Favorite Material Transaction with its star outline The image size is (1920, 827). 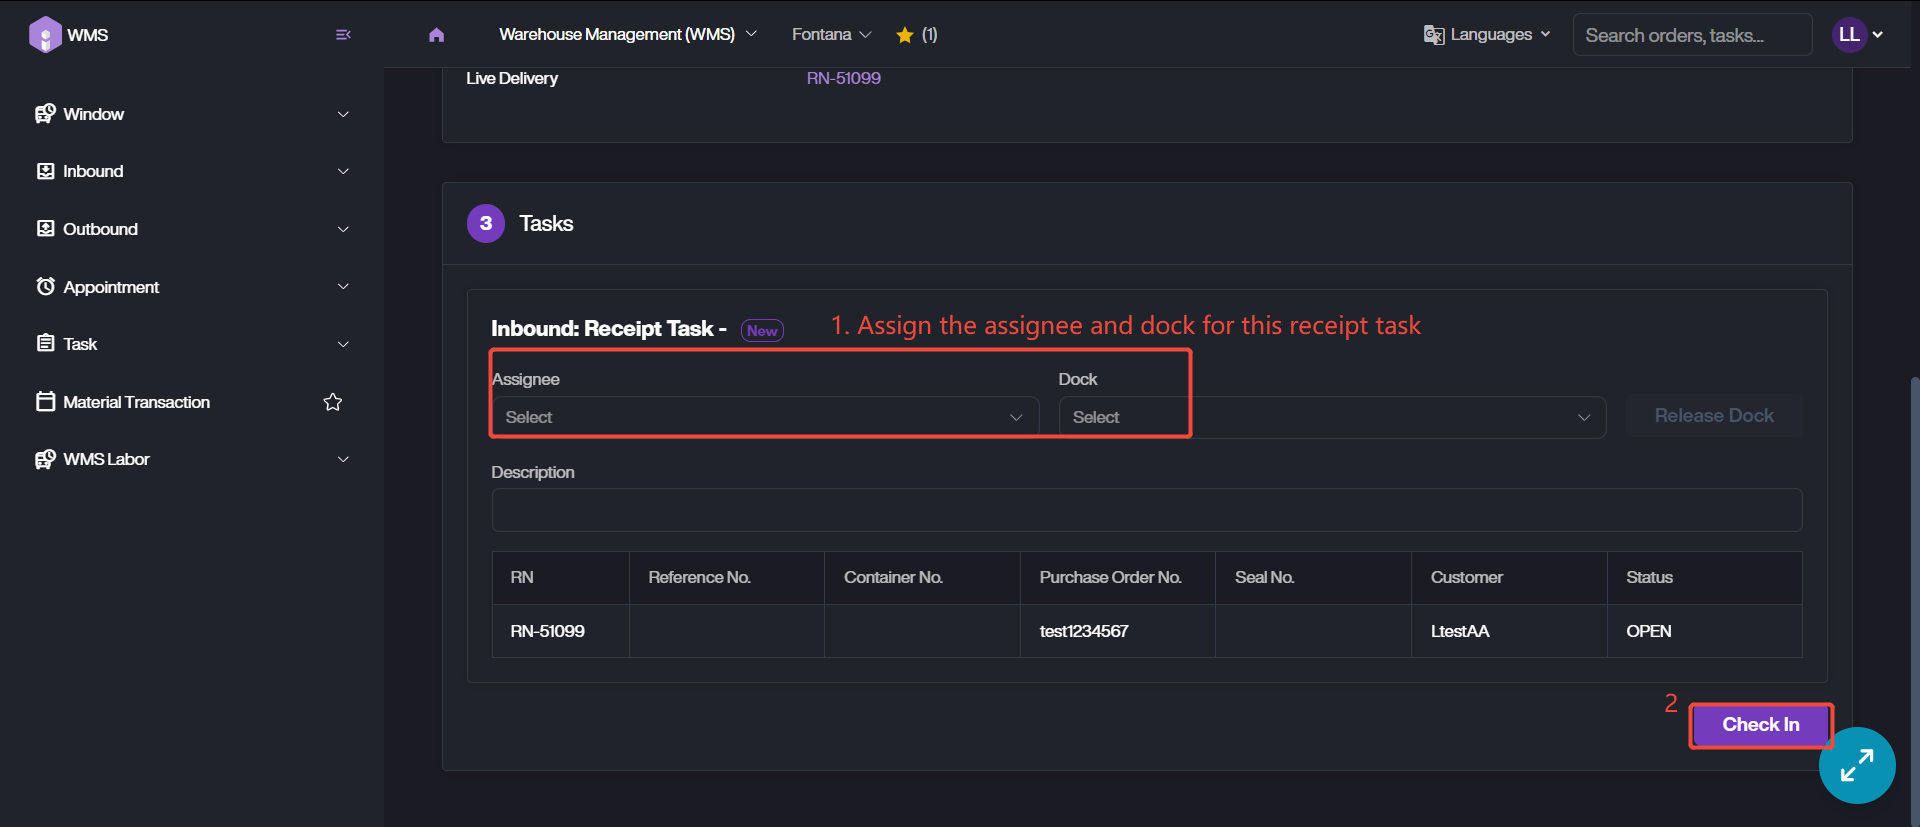point(333,402)
